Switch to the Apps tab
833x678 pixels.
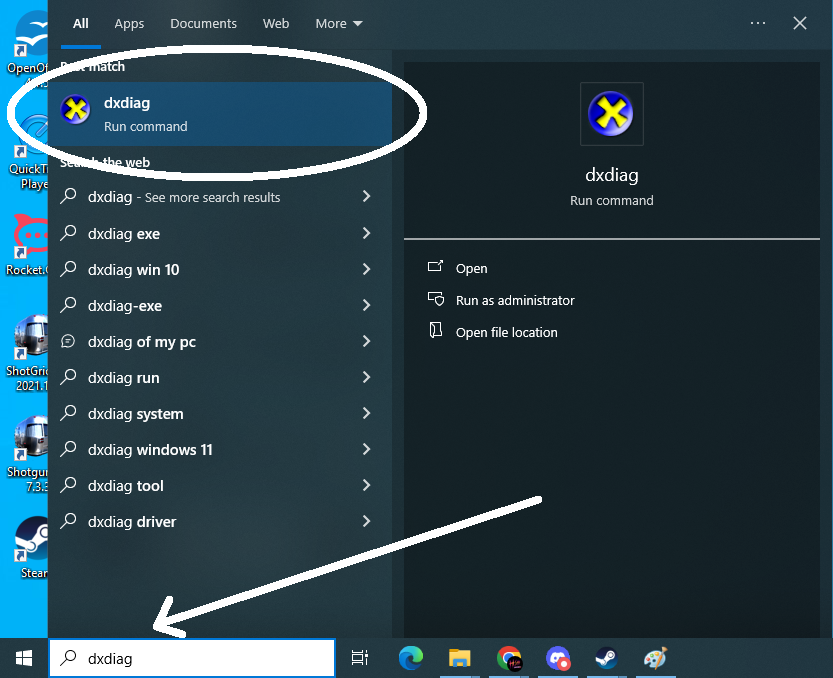pyautogui.click(x=129, y=24)
